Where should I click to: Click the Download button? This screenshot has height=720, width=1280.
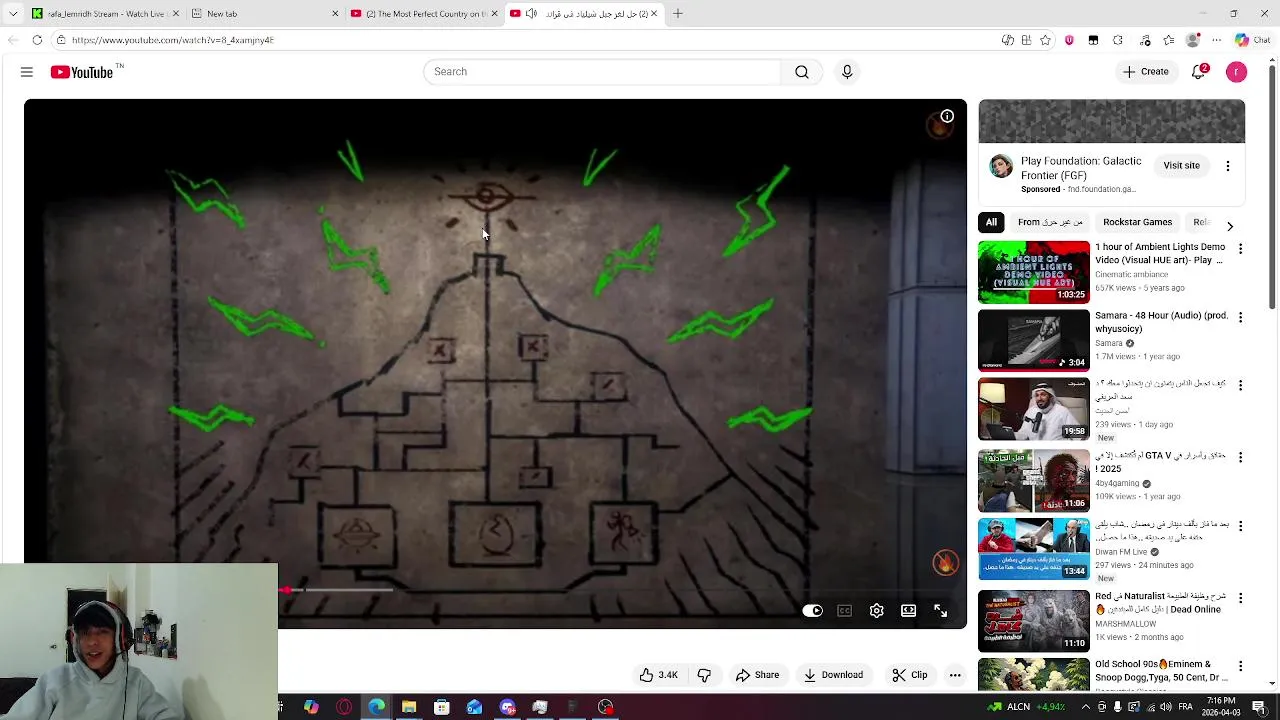tap(832, 675)
